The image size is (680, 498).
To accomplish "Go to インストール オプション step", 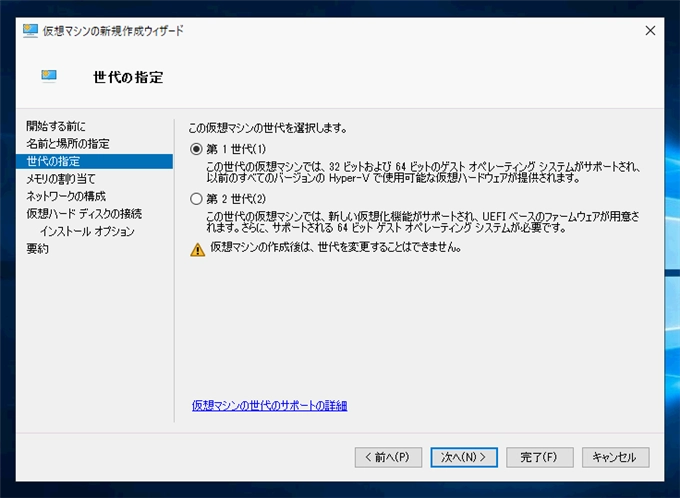I will click(x=88, y=231).
